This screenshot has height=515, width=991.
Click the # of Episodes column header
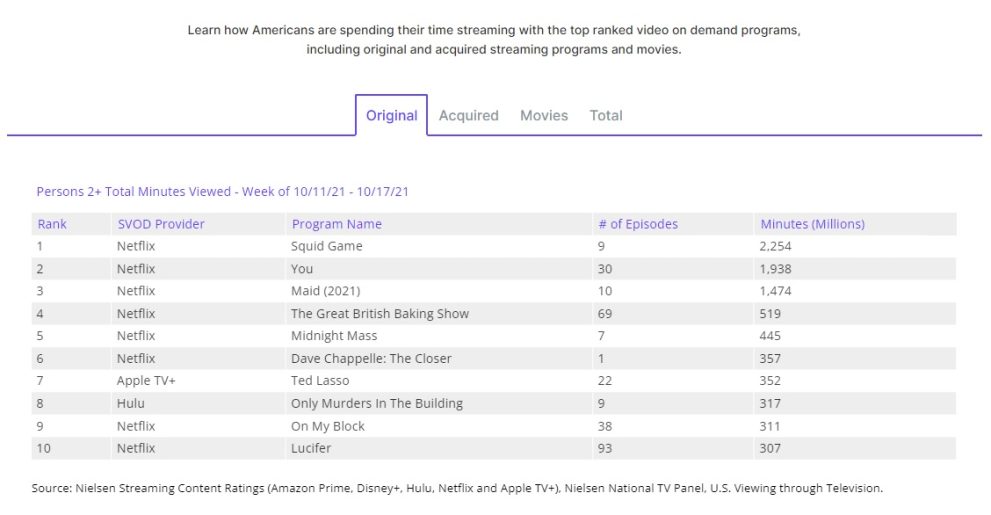pyautogui.click(x=637, y=224)
